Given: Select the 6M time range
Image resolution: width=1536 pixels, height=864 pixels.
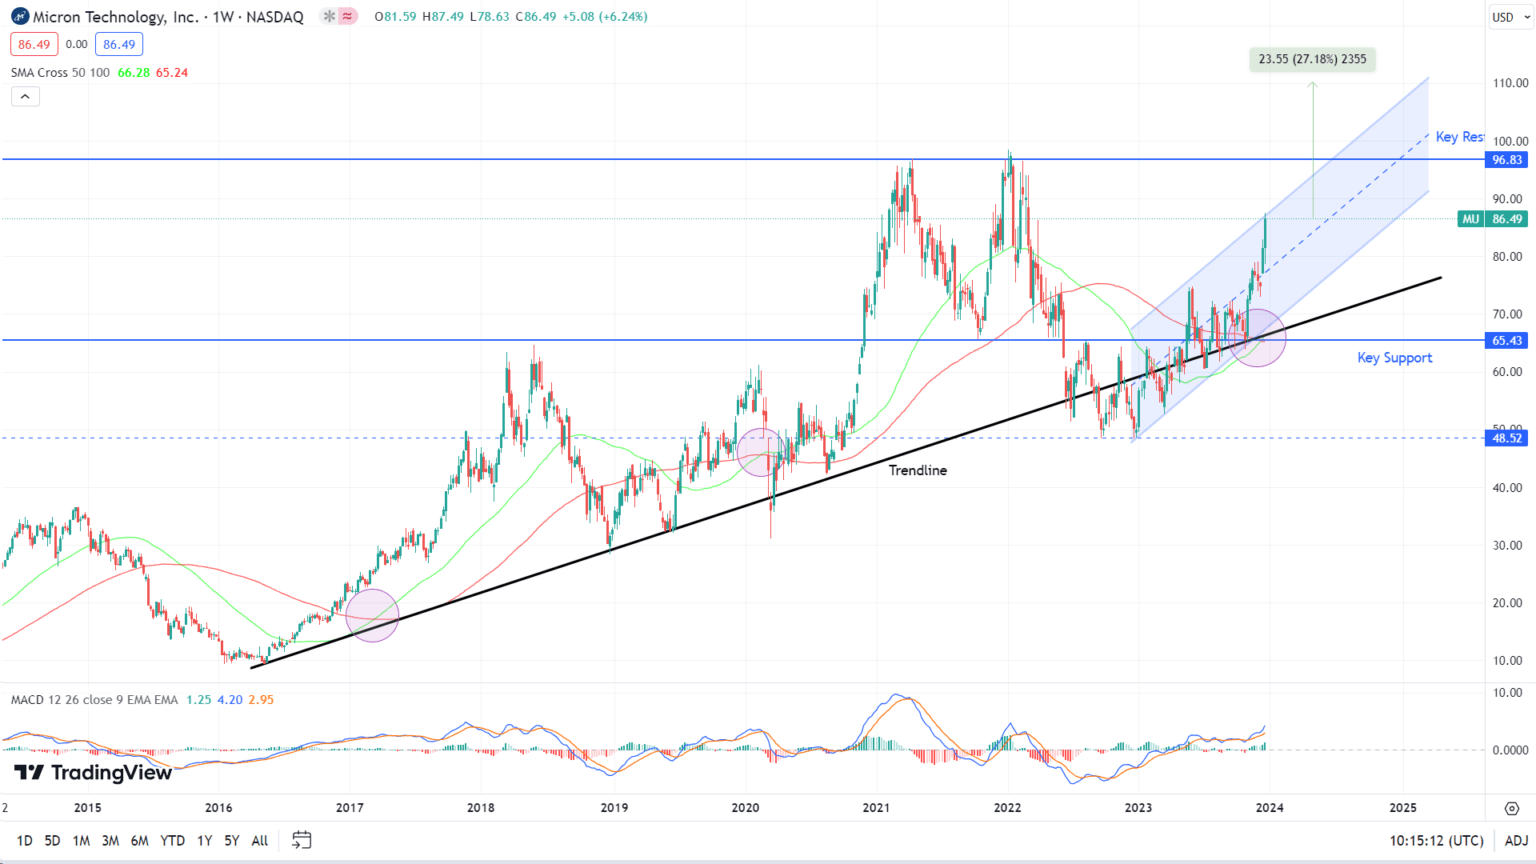Looking at the screenshot, I should tap(140, 841).
